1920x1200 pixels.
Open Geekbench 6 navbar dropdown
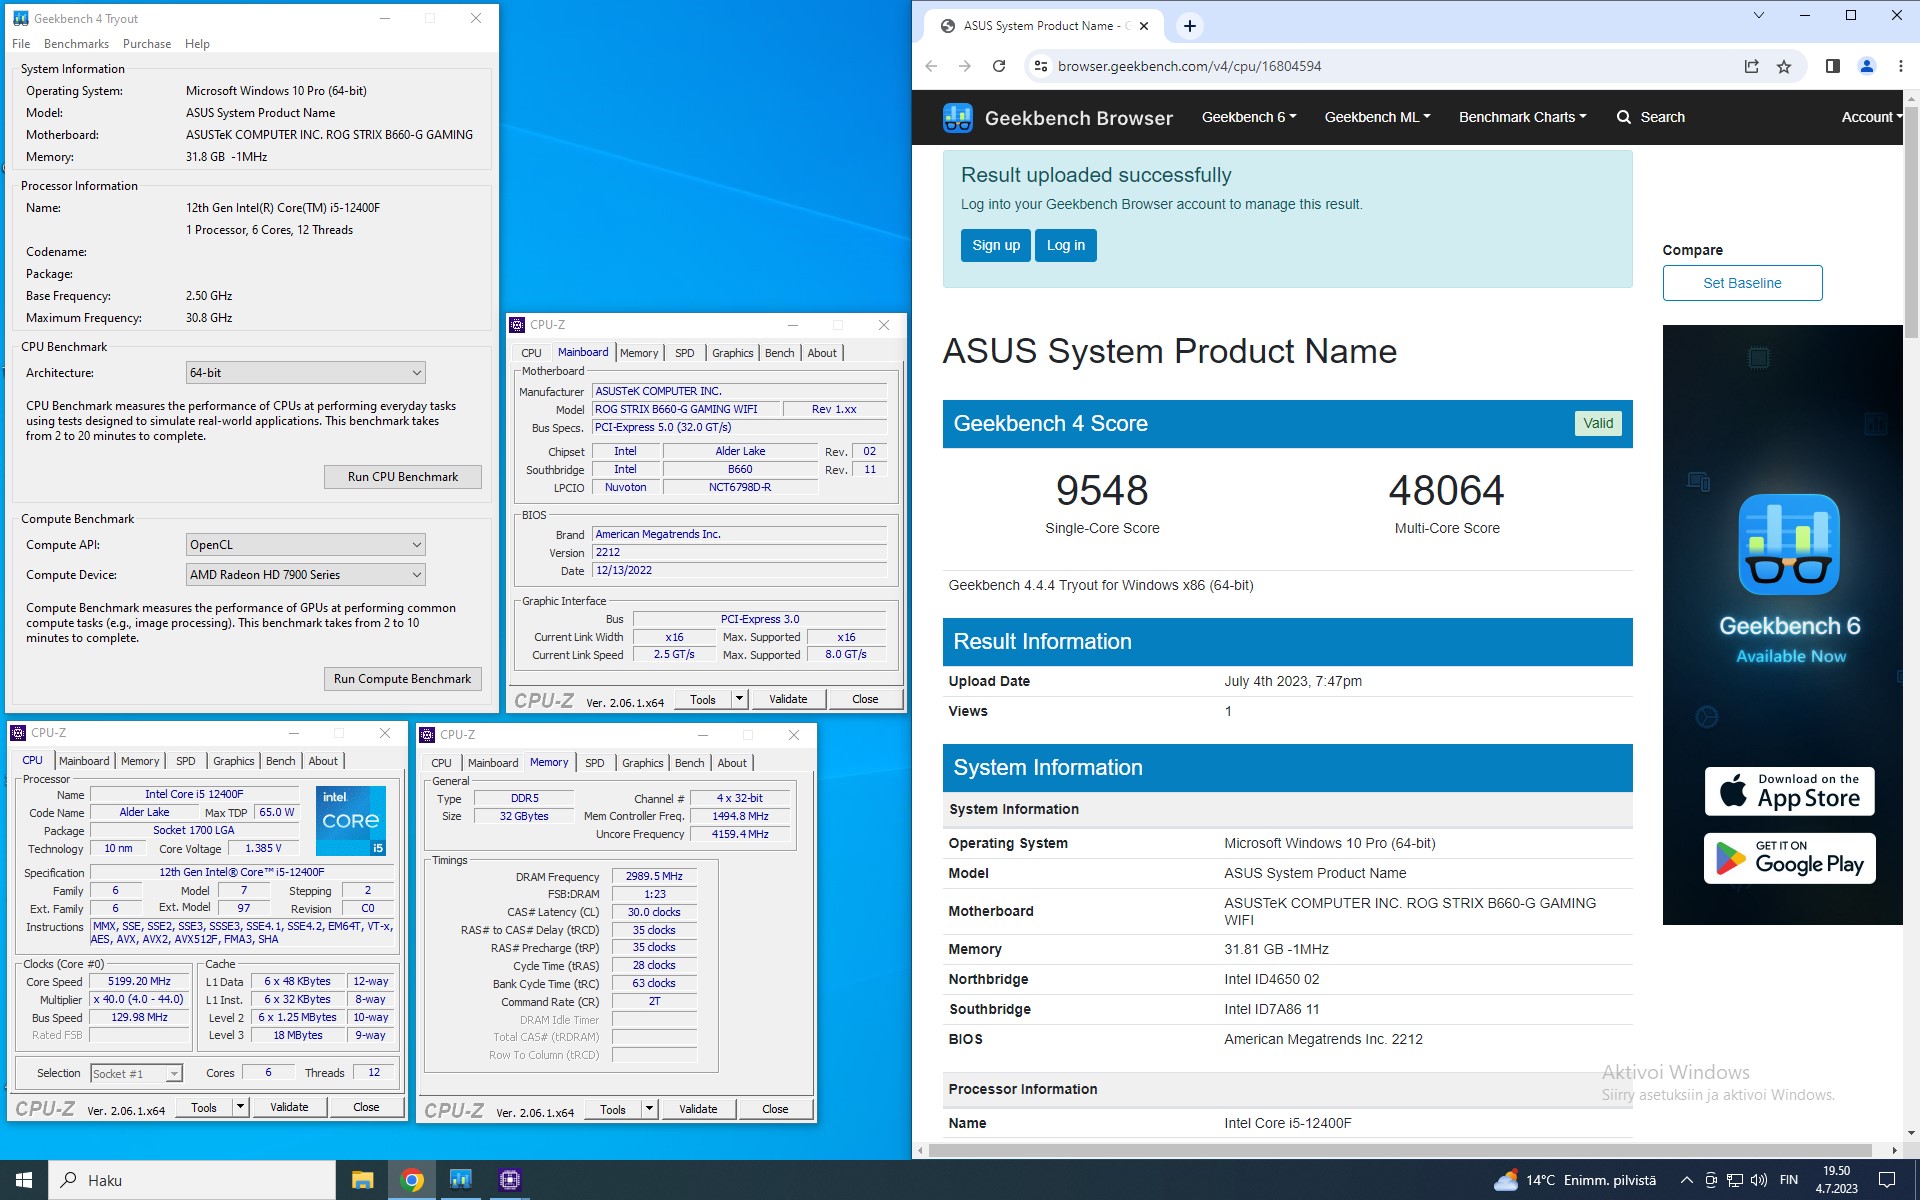[x=1249, y=117]
